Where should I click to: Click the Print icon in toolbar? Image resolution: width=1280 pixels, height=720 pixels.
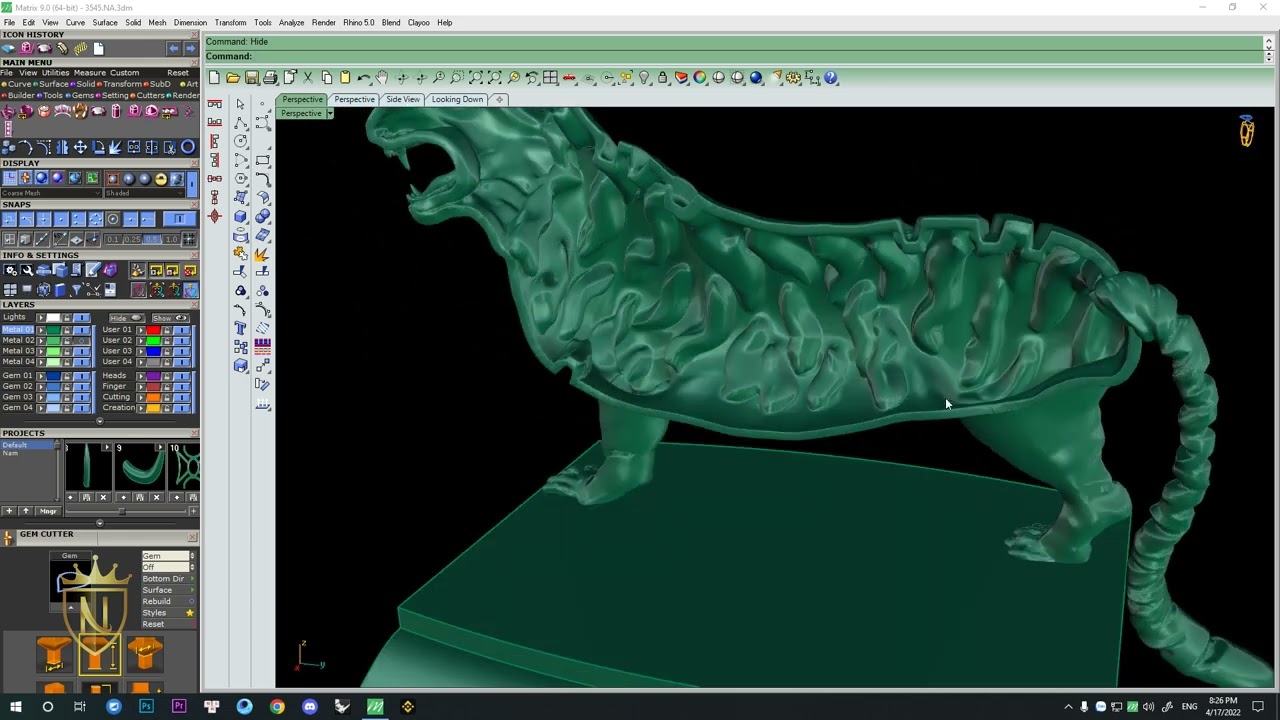(271, 78)
